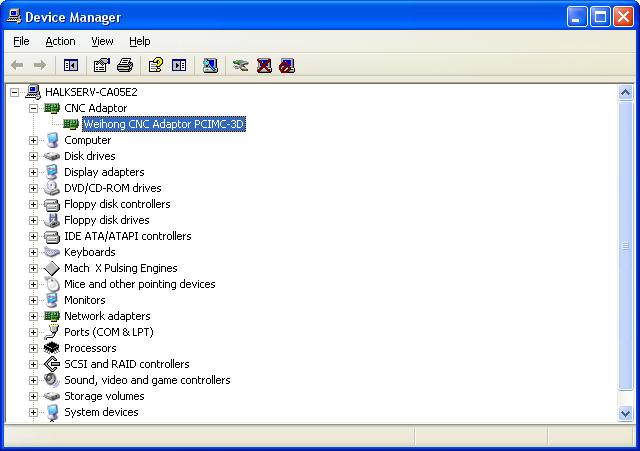
Task: Expand the Display adapters node
Action: pos(33,172)
